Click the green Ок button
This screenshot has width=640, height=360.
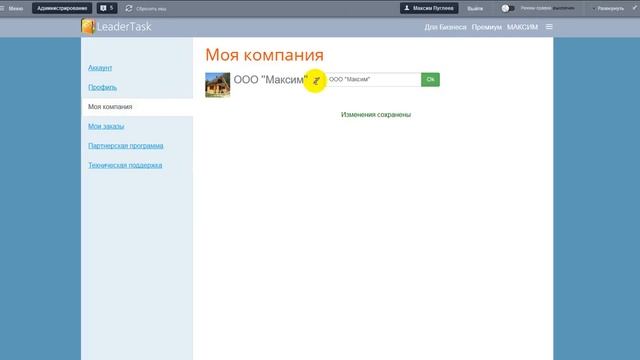pyautogui.click(x=430, y=80)
